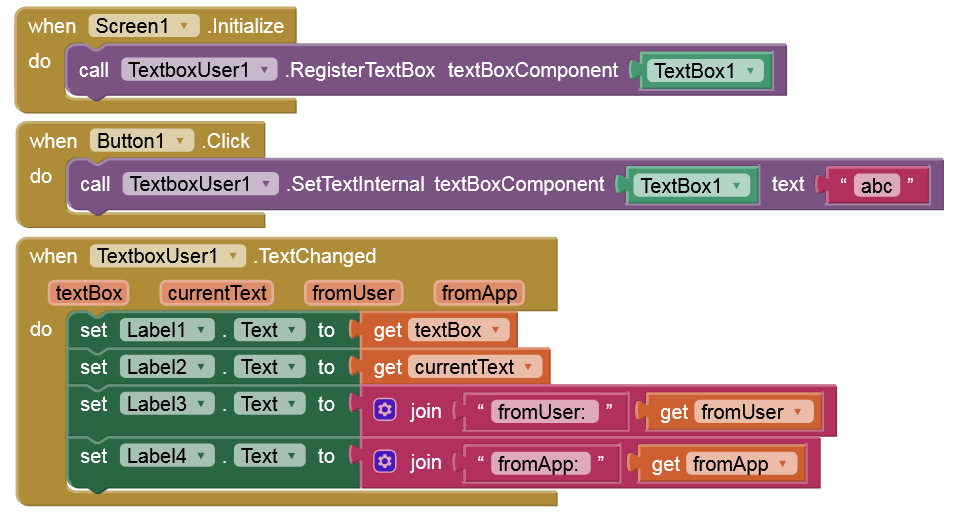Click the "abc" text string field
Viewport: 962px width, 517px height.
coord(876,186)
